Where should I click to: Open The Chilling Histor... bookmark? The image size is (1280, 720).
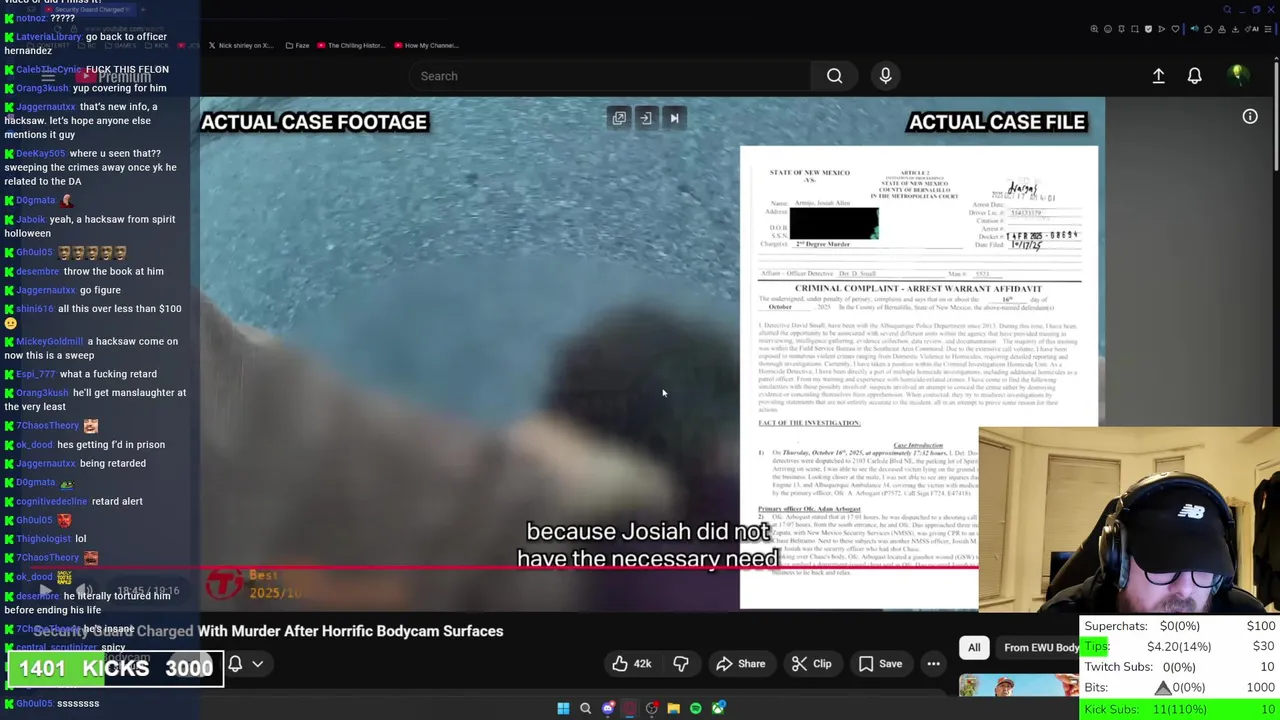349,45
